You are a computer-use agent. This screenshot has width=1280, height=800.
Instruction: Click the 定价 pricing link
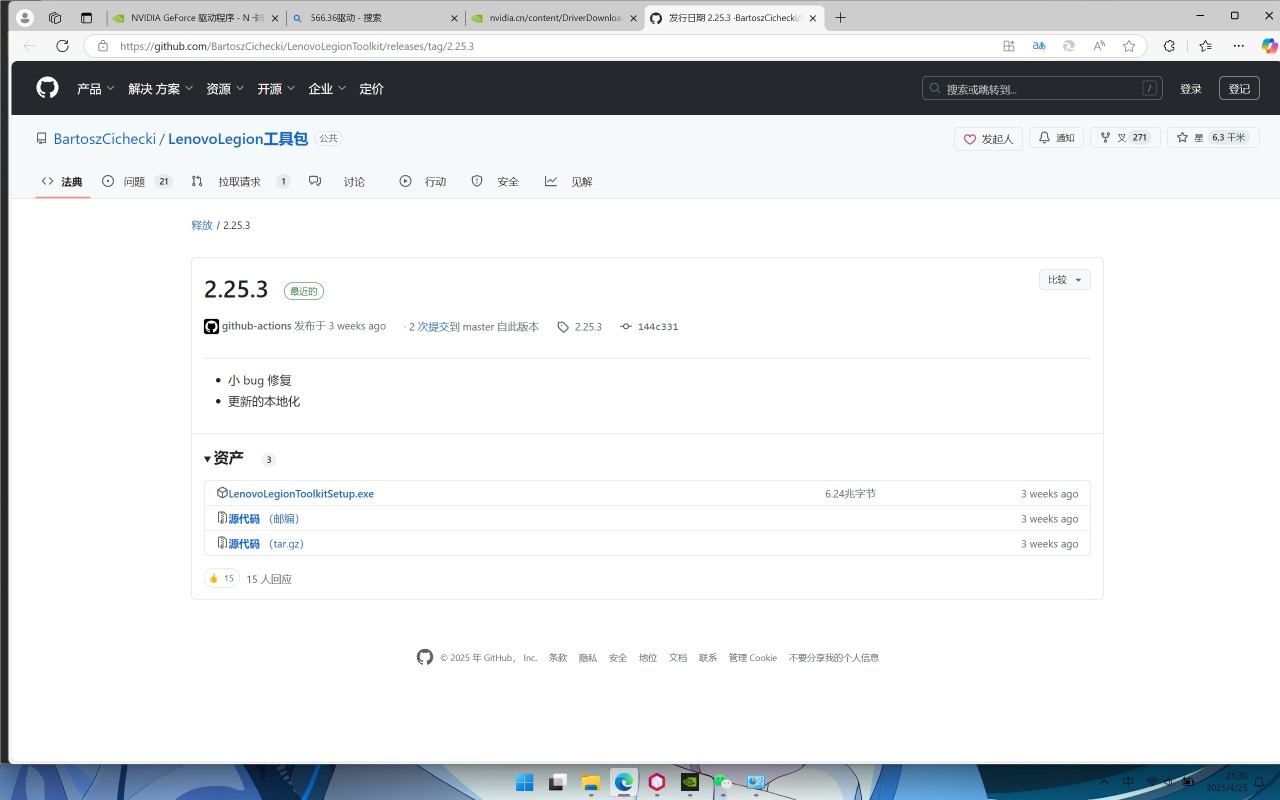click(372, 89)
